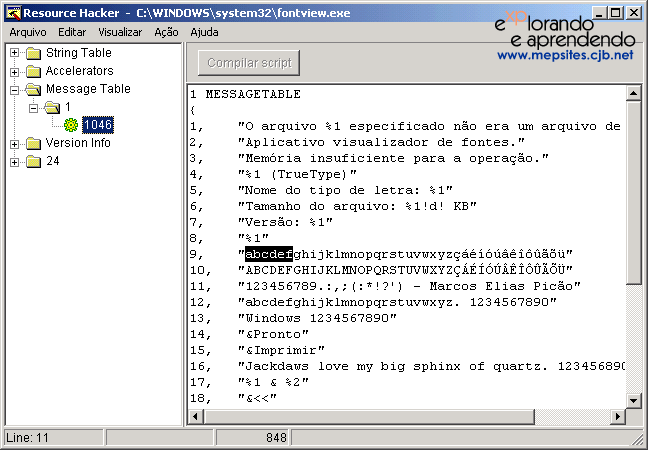Minimize the Resource Hacker window
The height and width of the screenshot is (450, 648).
[600, 13]
